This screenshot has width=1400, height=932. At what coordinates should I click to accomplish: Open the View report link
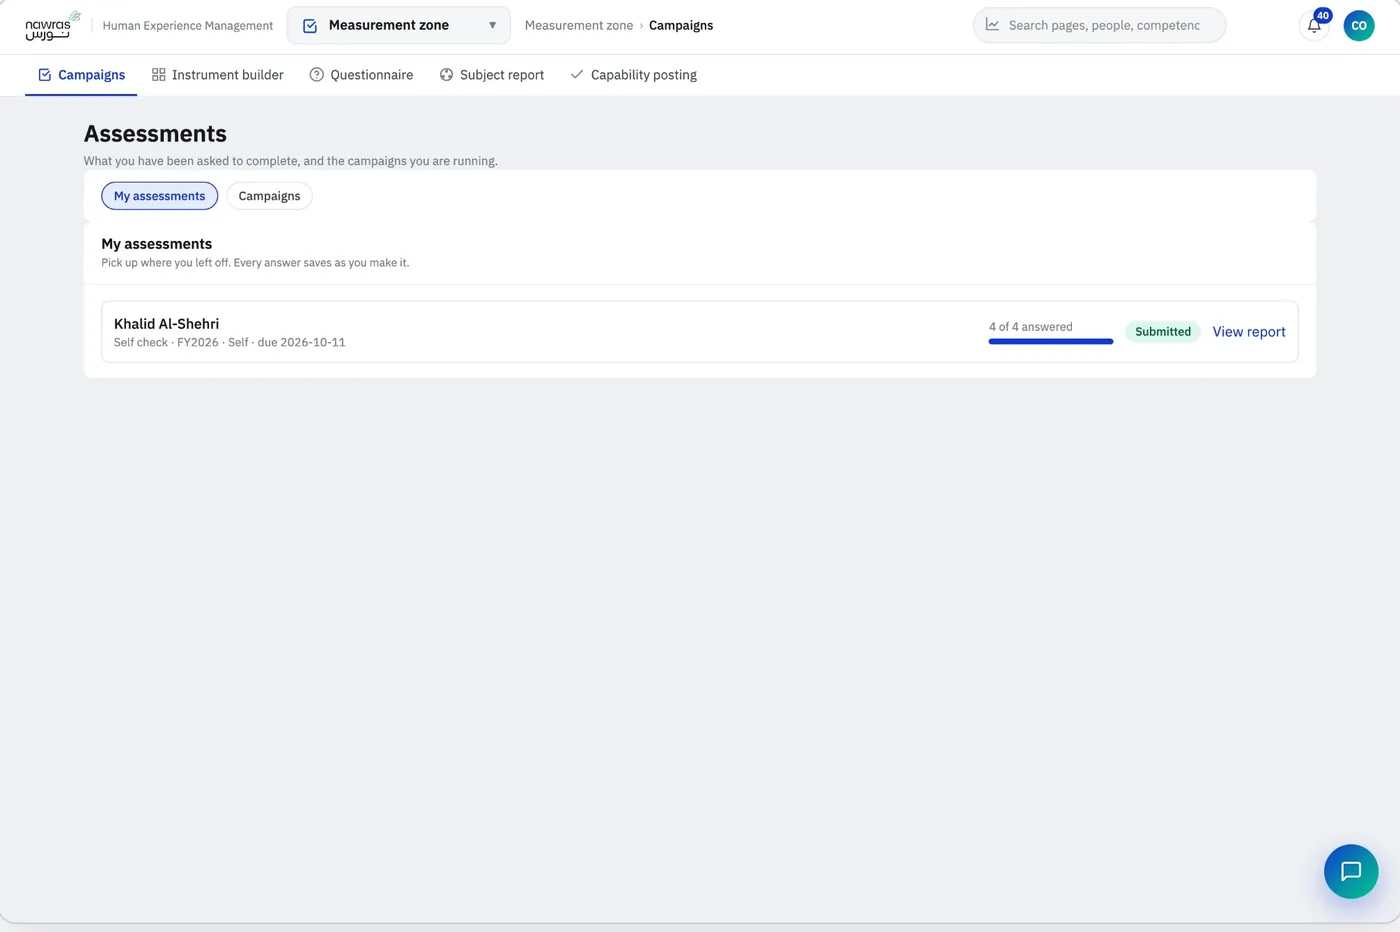pyautogui.click(x=1249, y=332)
